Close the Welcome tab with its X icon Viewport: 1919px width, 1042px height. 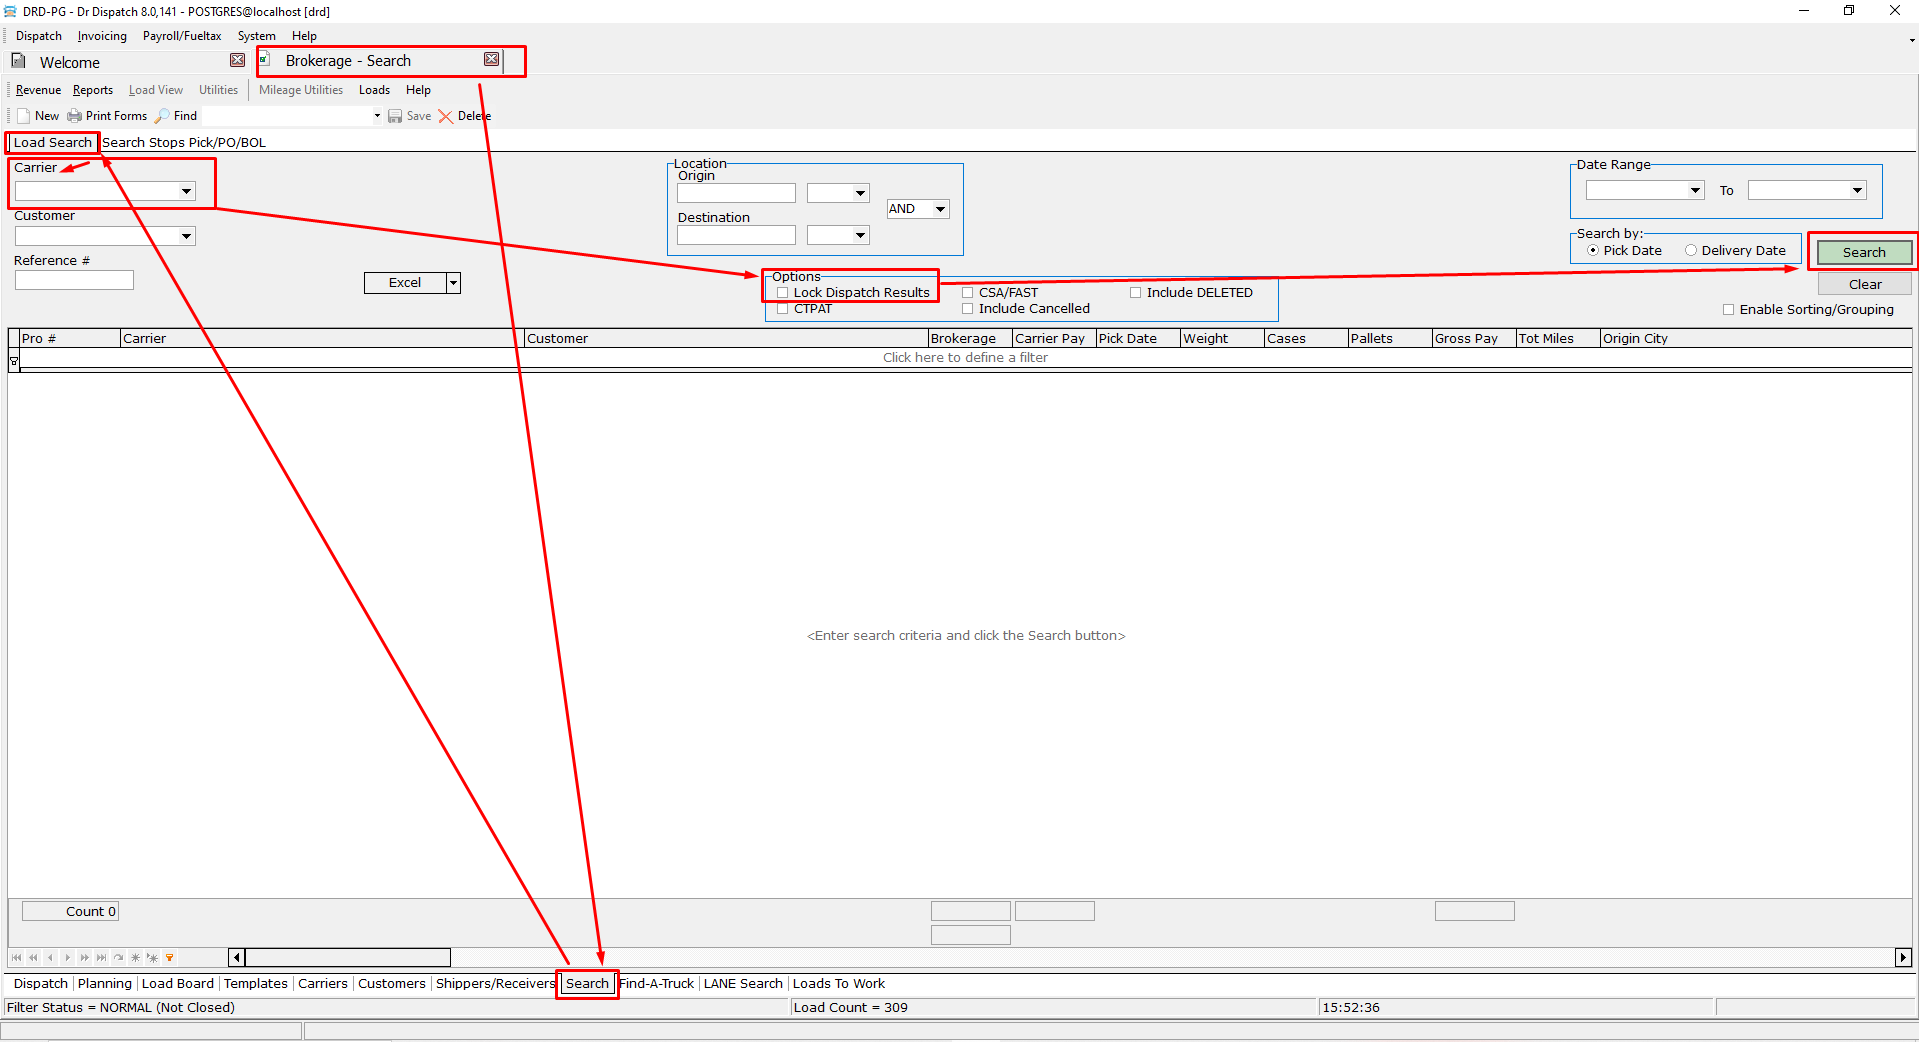click(x=237, y=60)
